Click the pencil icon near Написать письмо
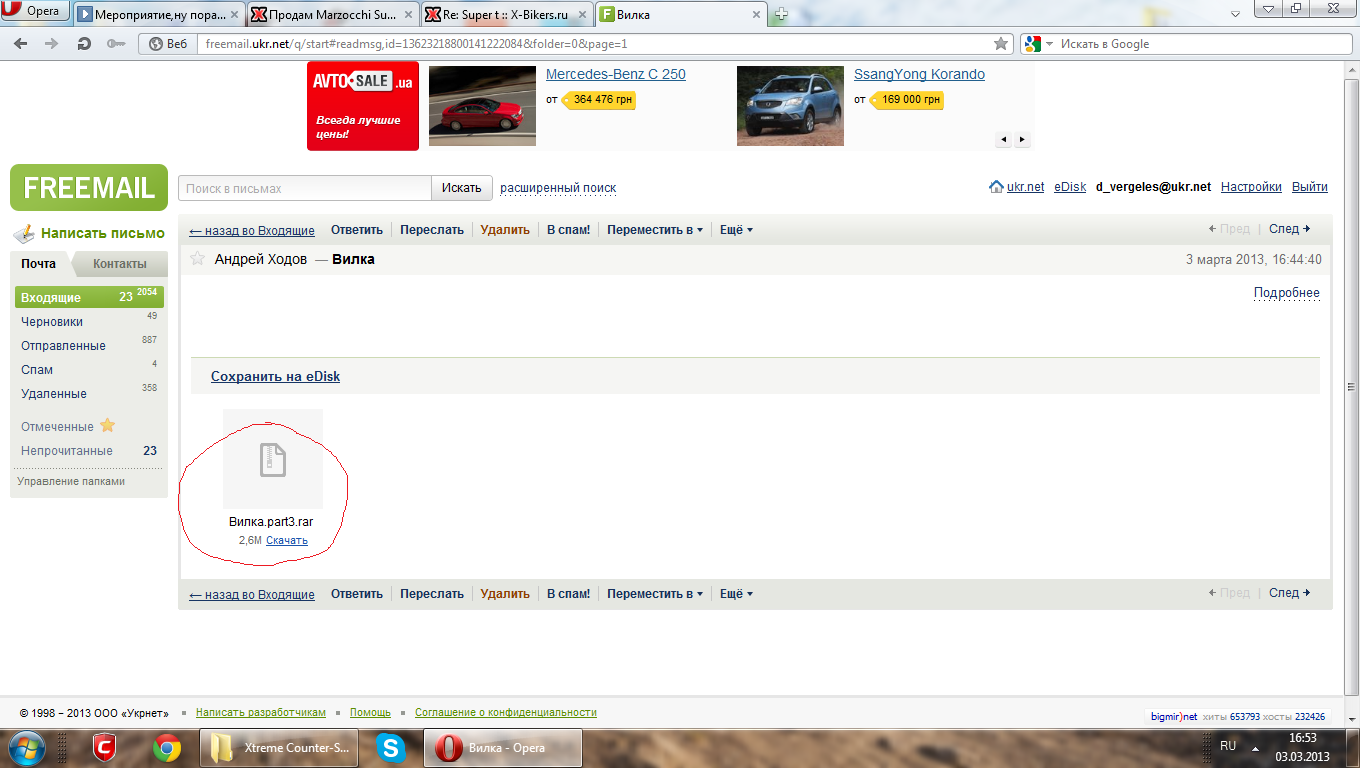This screenshot has width=1360, height=768. 23,234
